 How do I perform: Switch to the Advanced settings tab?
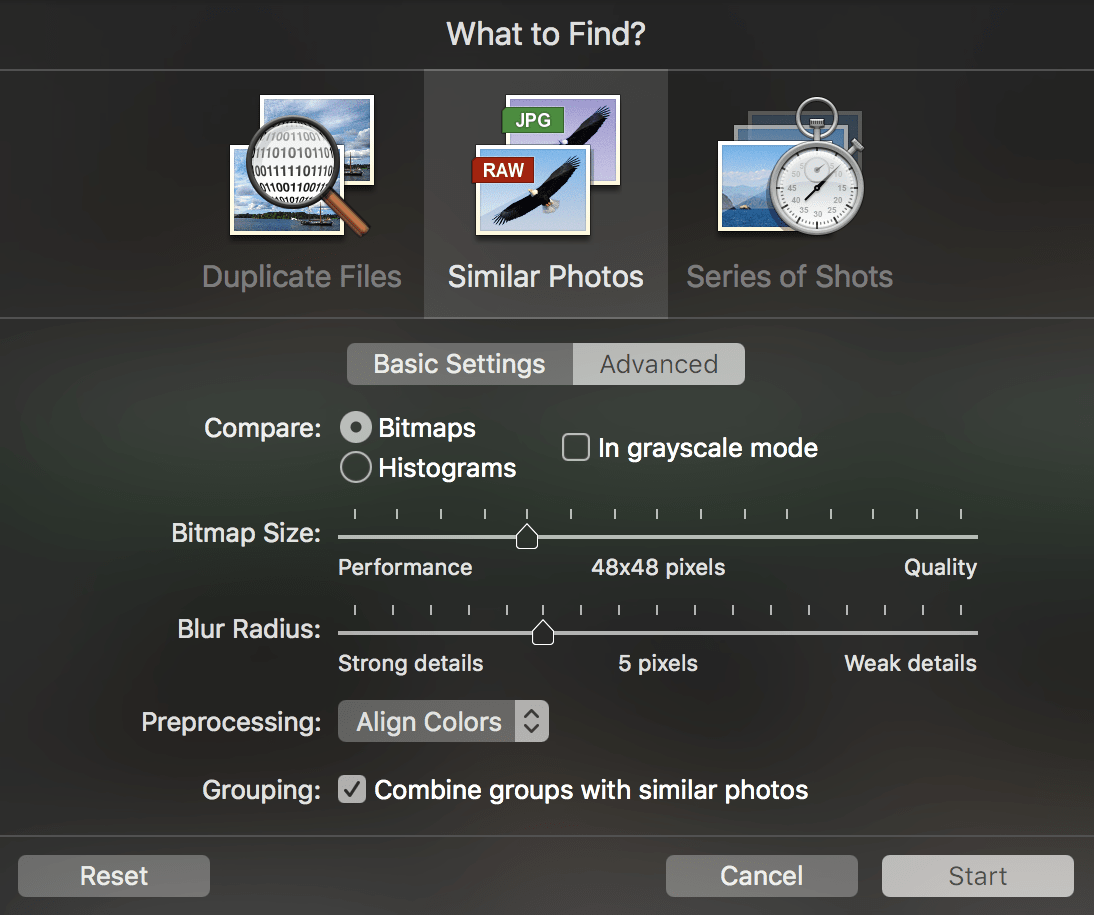coord(659,365)
